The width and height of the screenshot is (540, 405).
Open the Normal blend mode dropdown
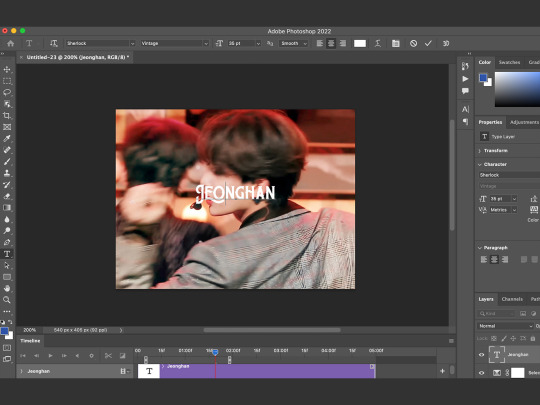point(505,326)
